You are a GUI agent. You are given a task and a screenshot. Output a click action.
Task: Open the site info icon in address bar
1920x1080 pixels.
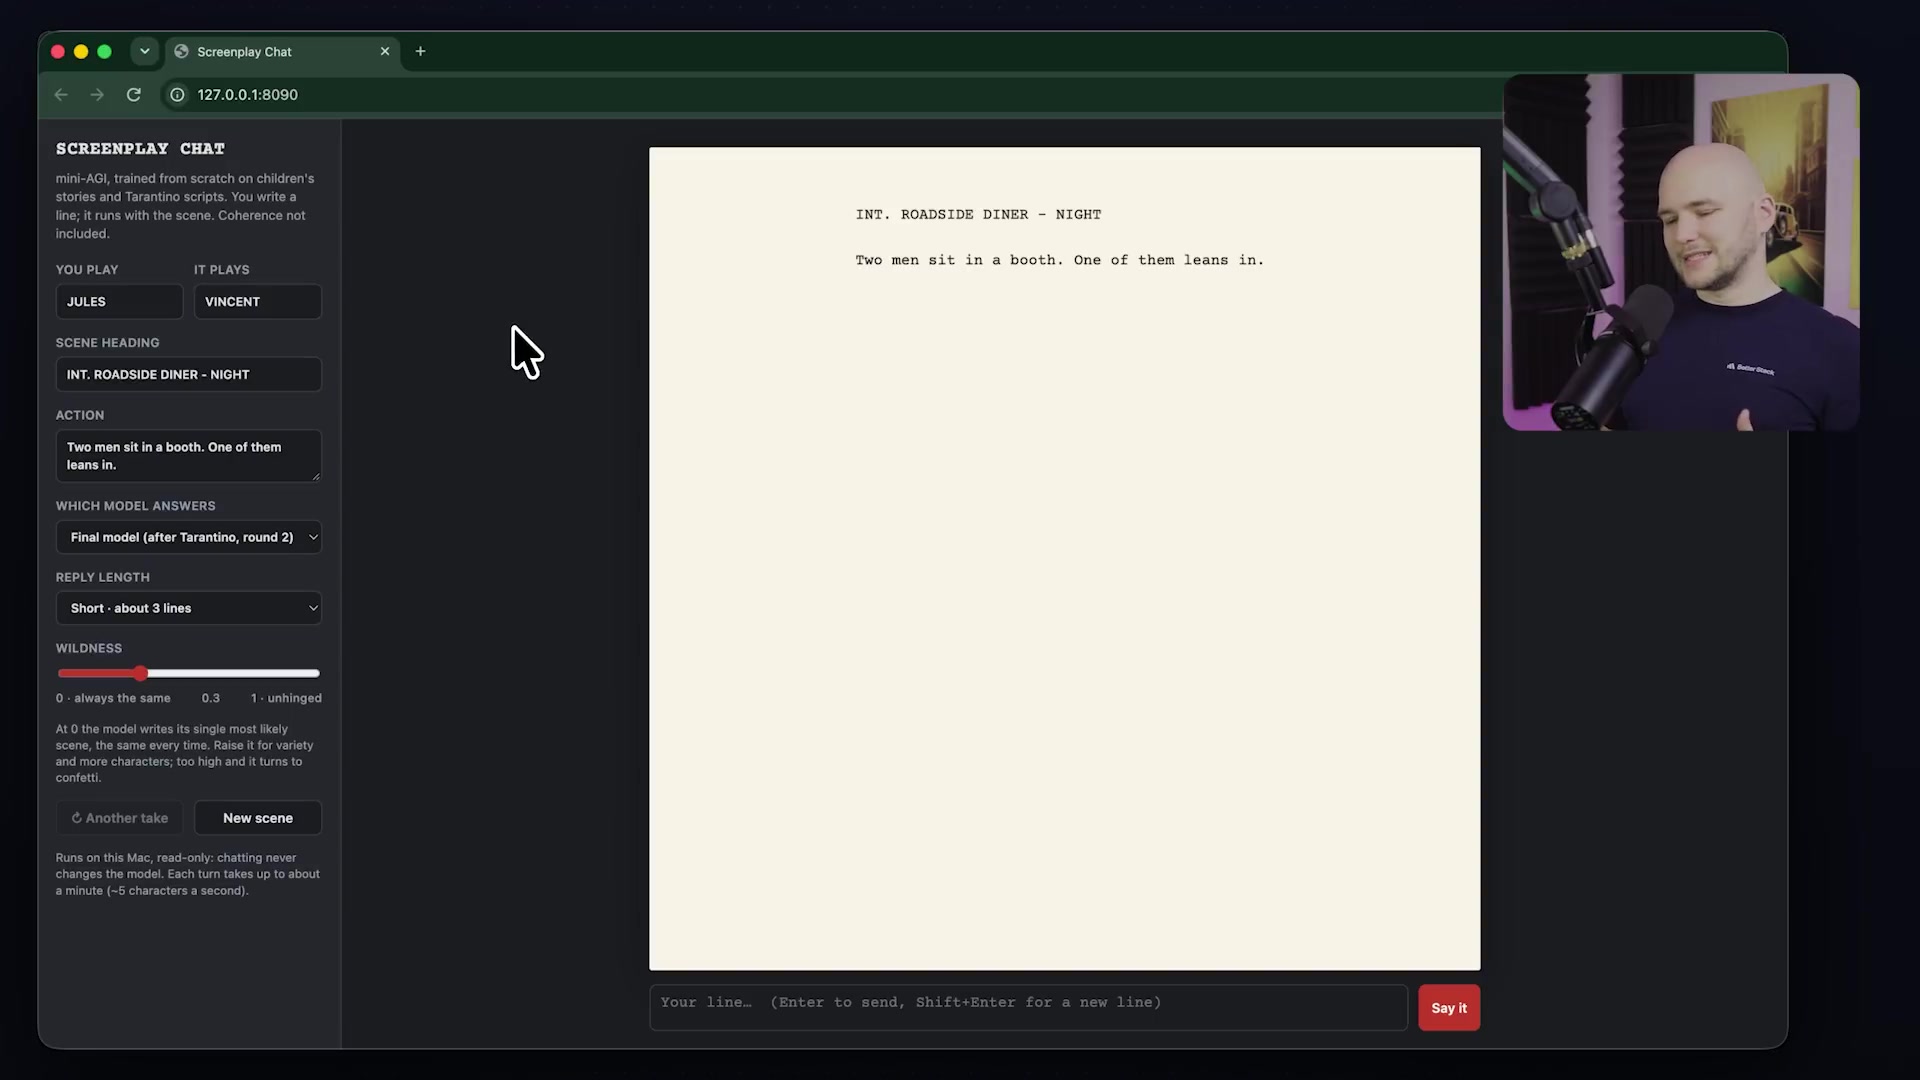(x=177, y=94)
